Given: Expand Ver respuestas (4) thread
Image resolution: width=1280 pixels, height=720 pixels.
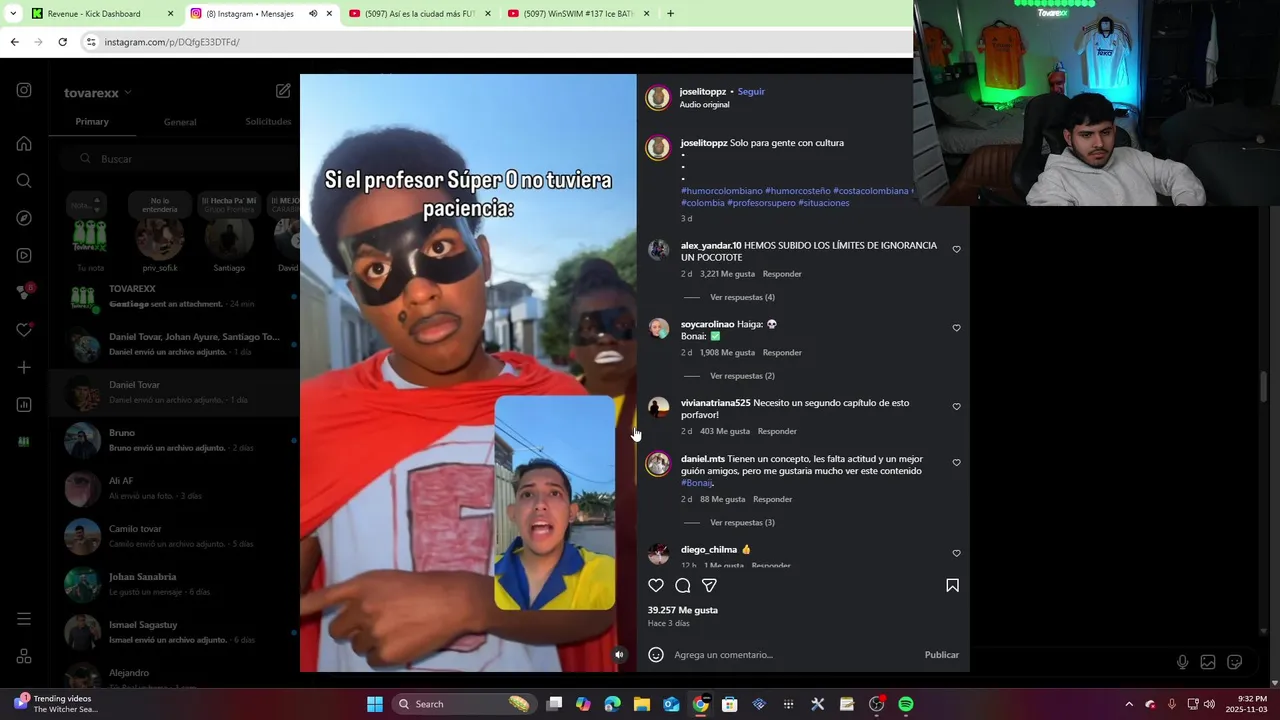Looking at the screenshot, I should pos(742,297).
